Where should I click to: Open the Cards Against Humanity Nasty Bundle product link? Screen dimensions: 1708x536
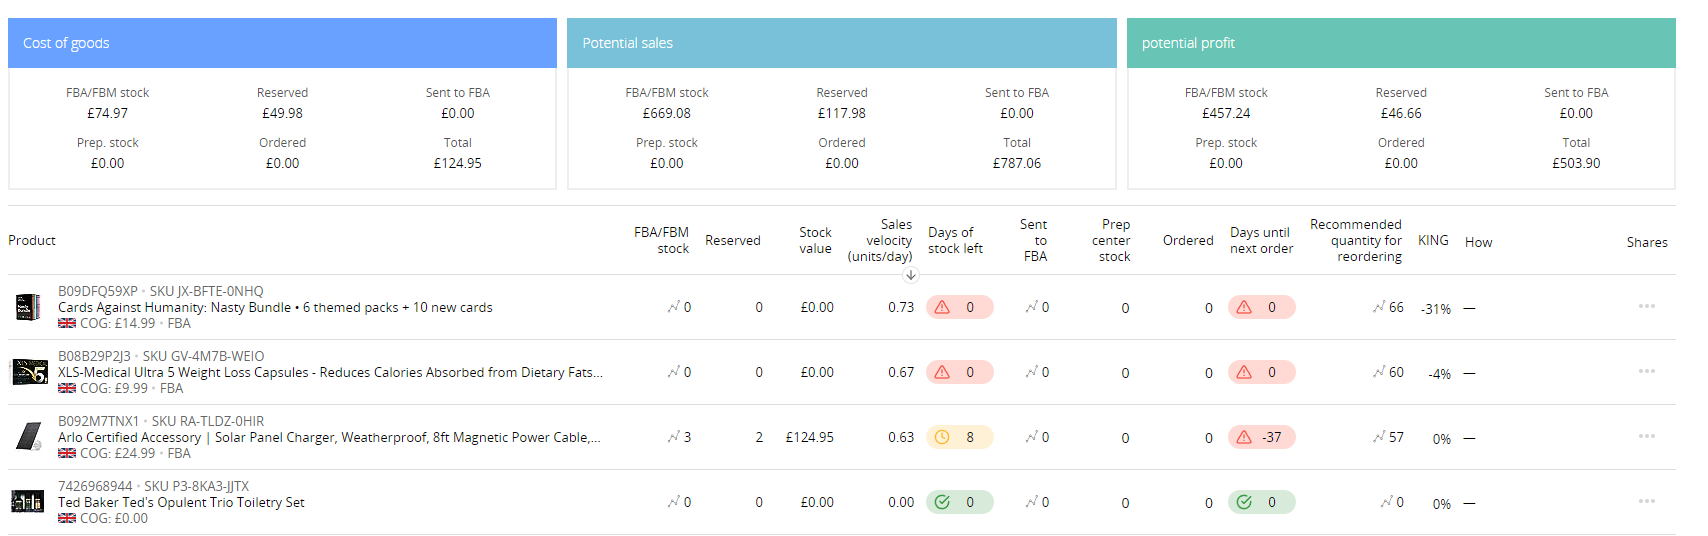(275, 307)
